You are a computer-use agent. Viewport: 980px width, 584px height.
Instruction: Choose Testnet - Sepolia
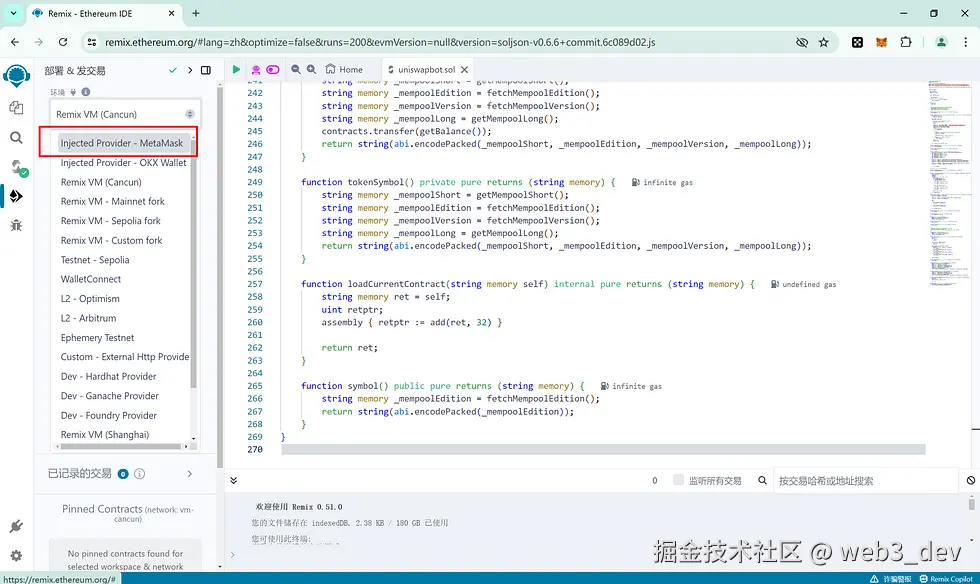(x=95, y=259)
